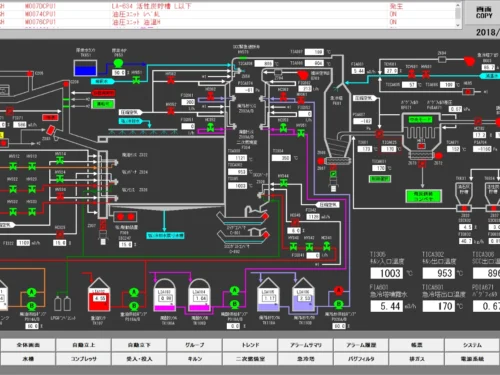Click alarm list scroll-down arrow
500x375 pixels.
[x=458, y=25]
